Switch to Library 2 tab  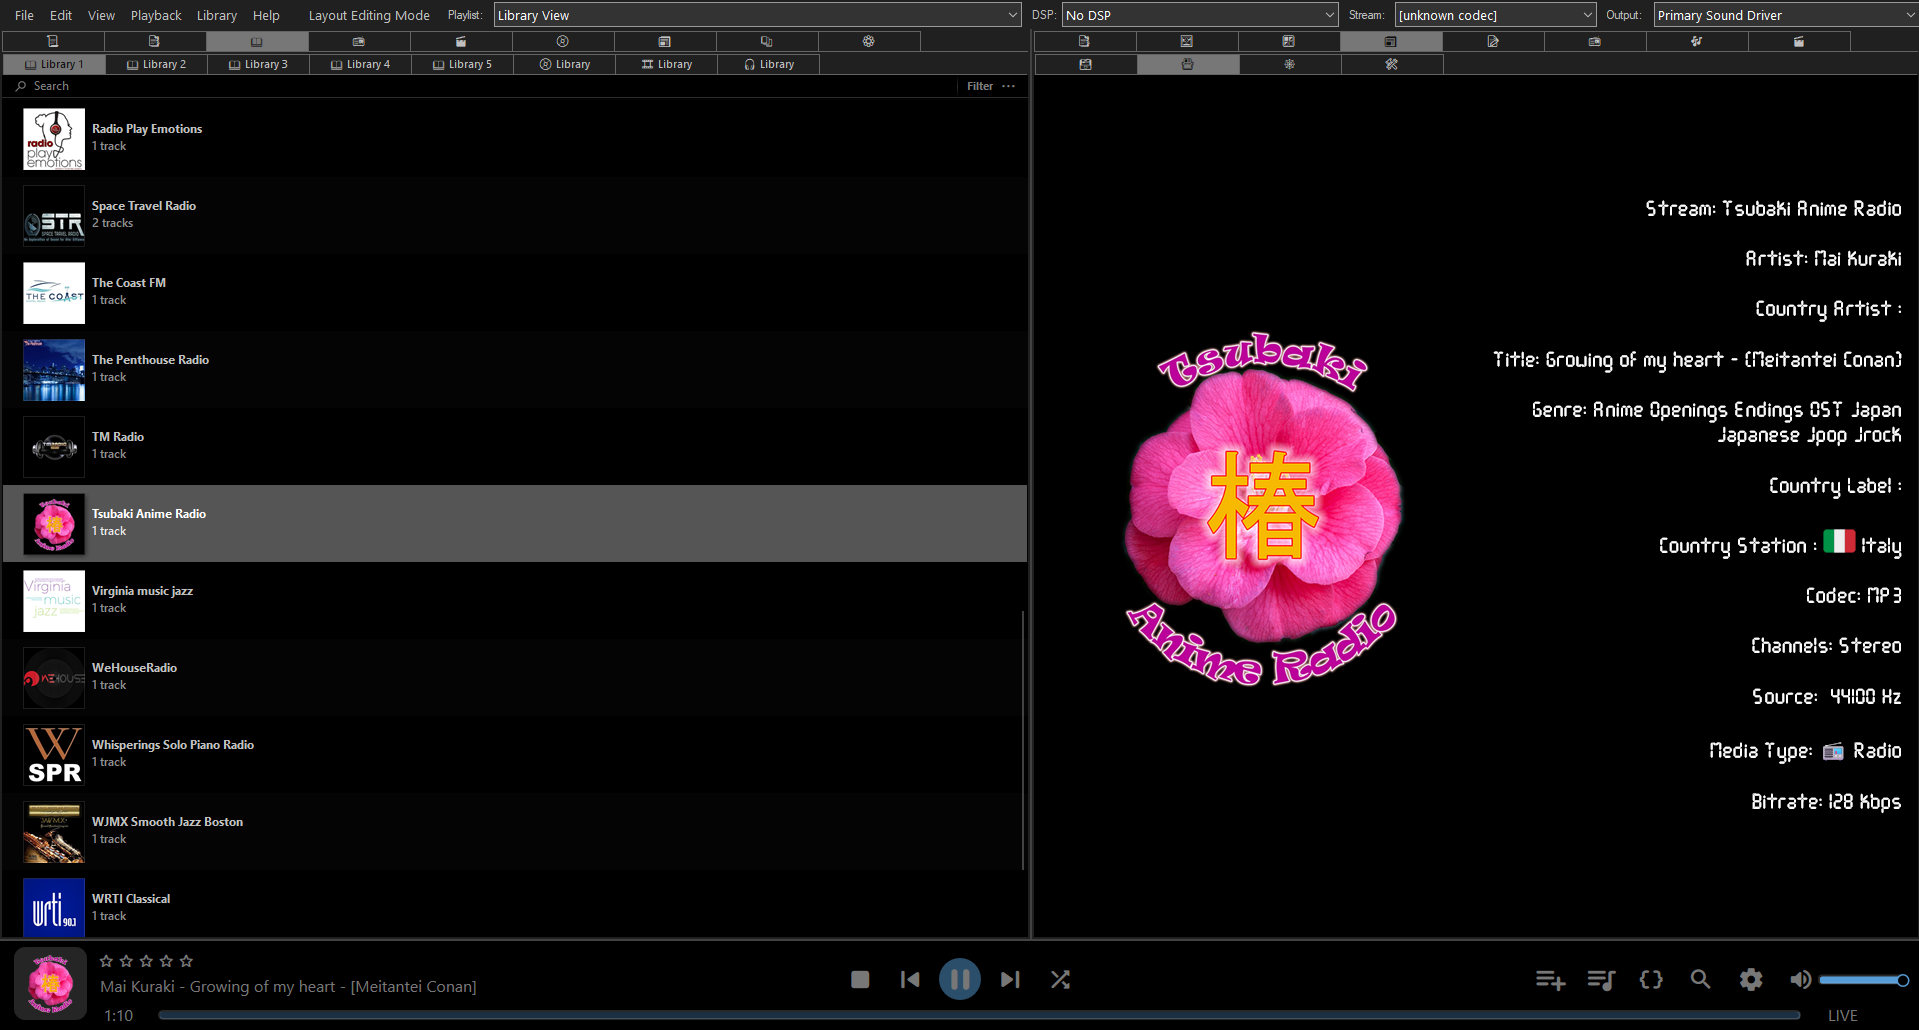pos(156,64)
